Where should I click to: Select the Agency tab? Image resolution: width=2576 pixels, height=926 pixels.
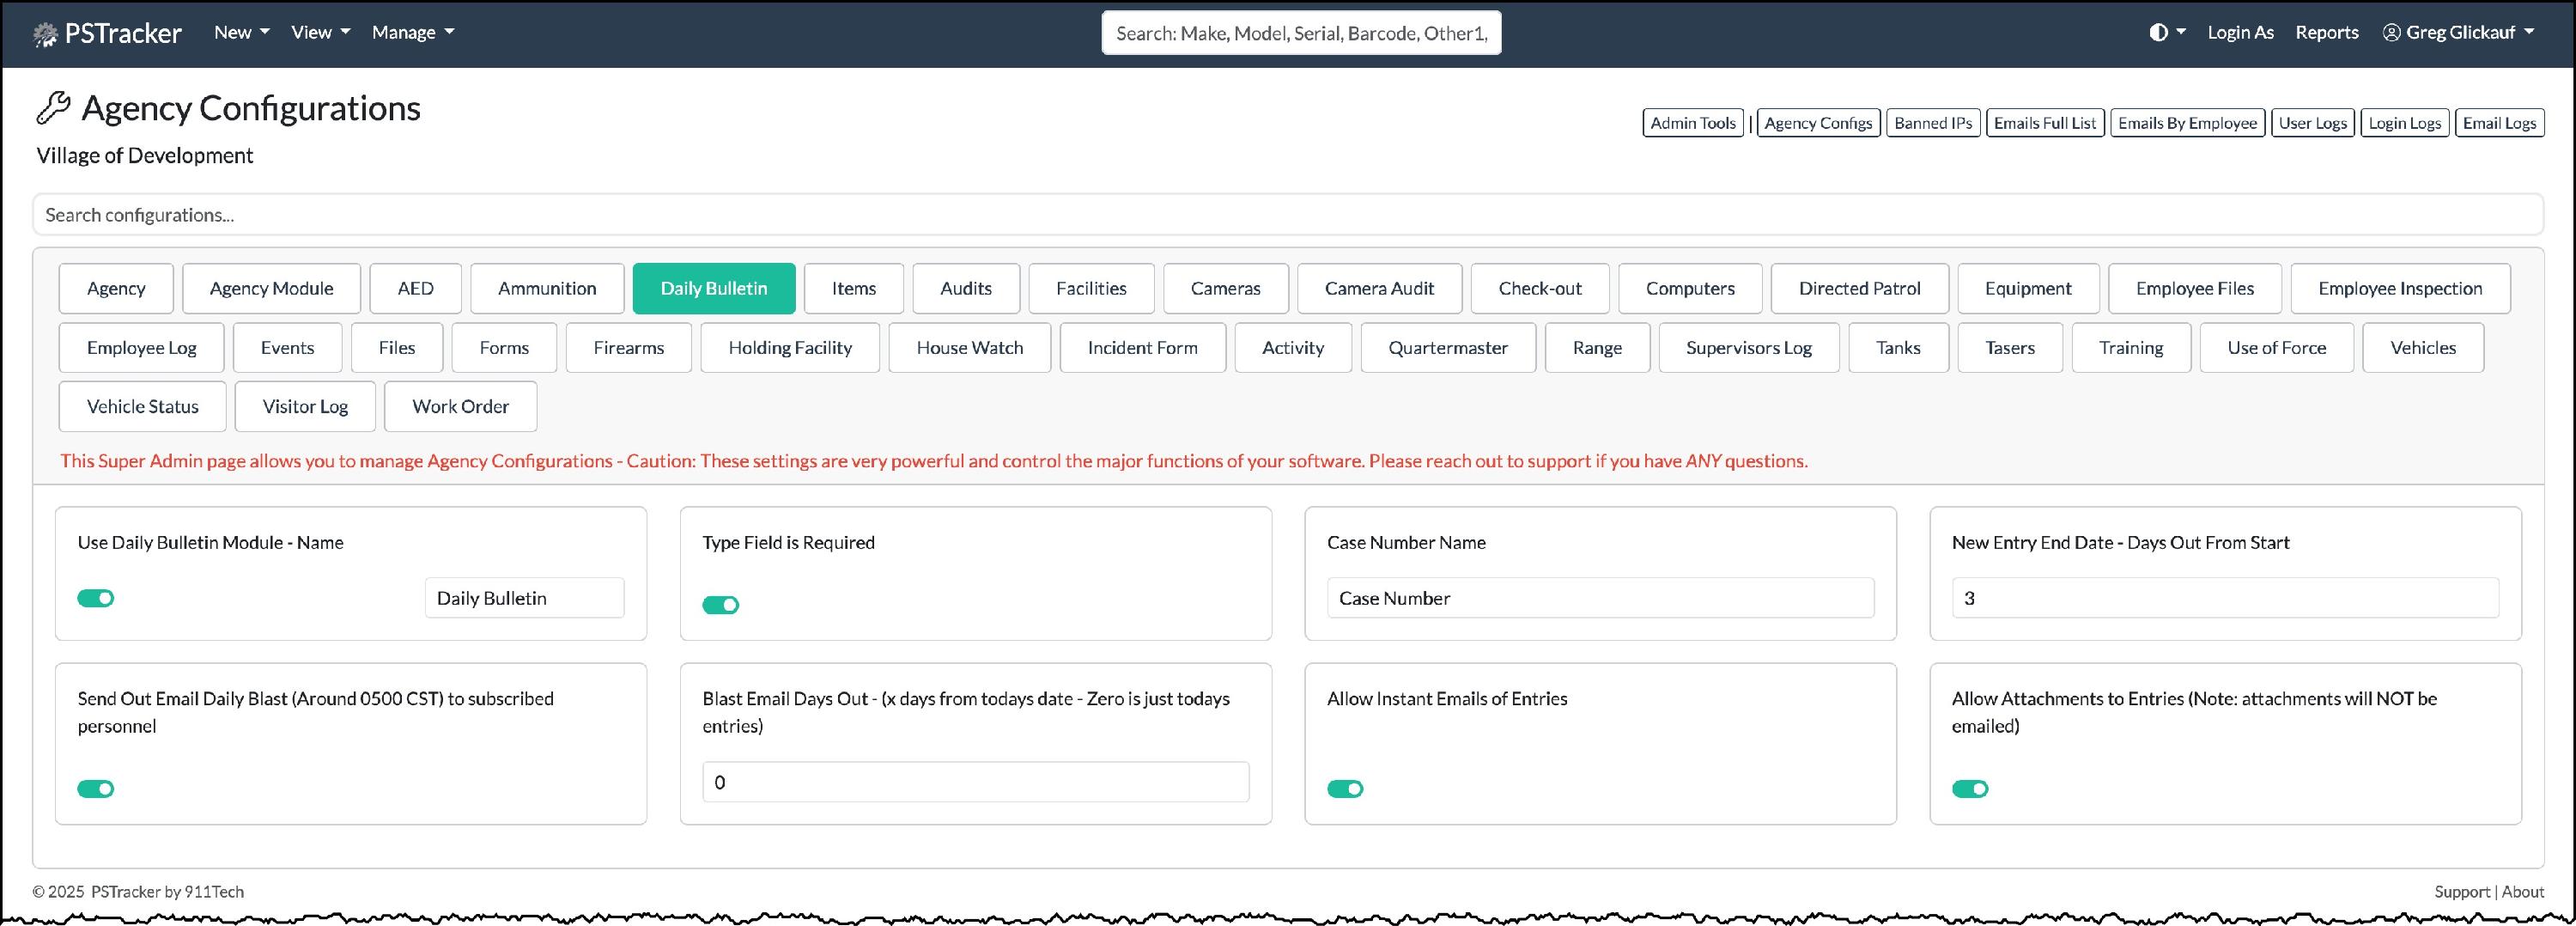click(116, 288)
